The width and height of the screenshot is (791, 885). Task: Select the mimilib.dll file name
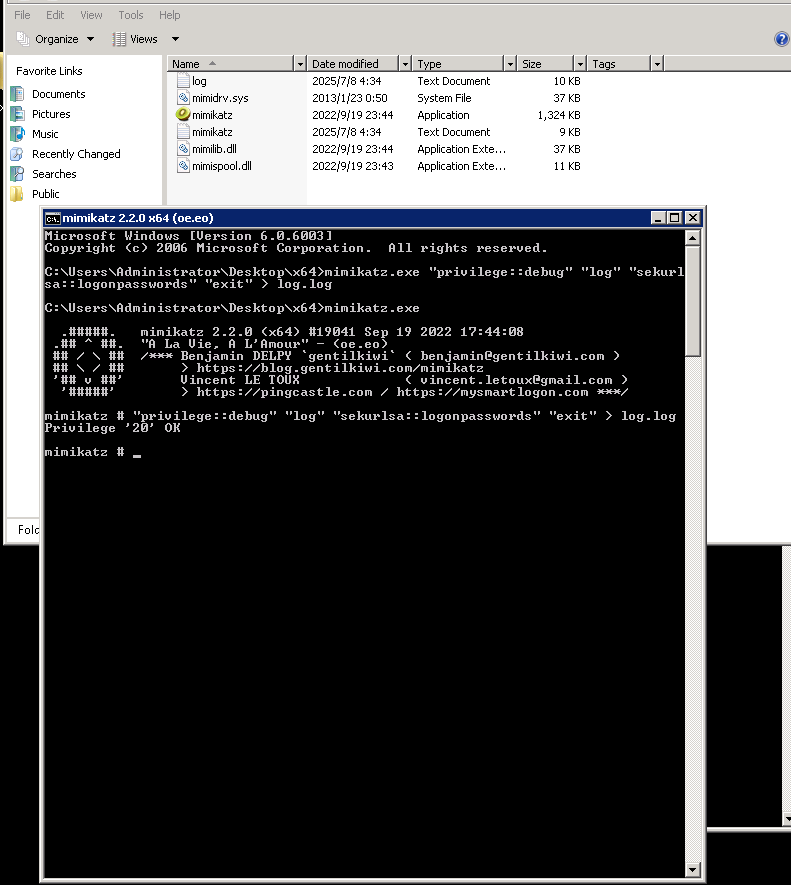[214, 149]
